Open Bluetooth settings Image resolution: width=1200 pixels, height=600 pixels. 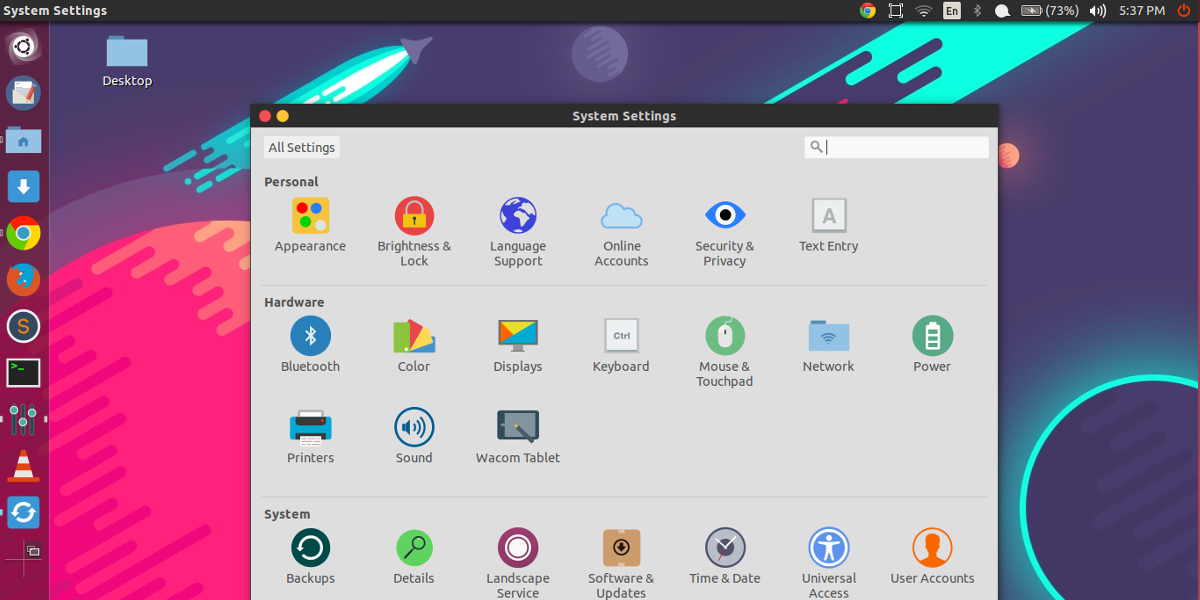[x=310, y=345]
